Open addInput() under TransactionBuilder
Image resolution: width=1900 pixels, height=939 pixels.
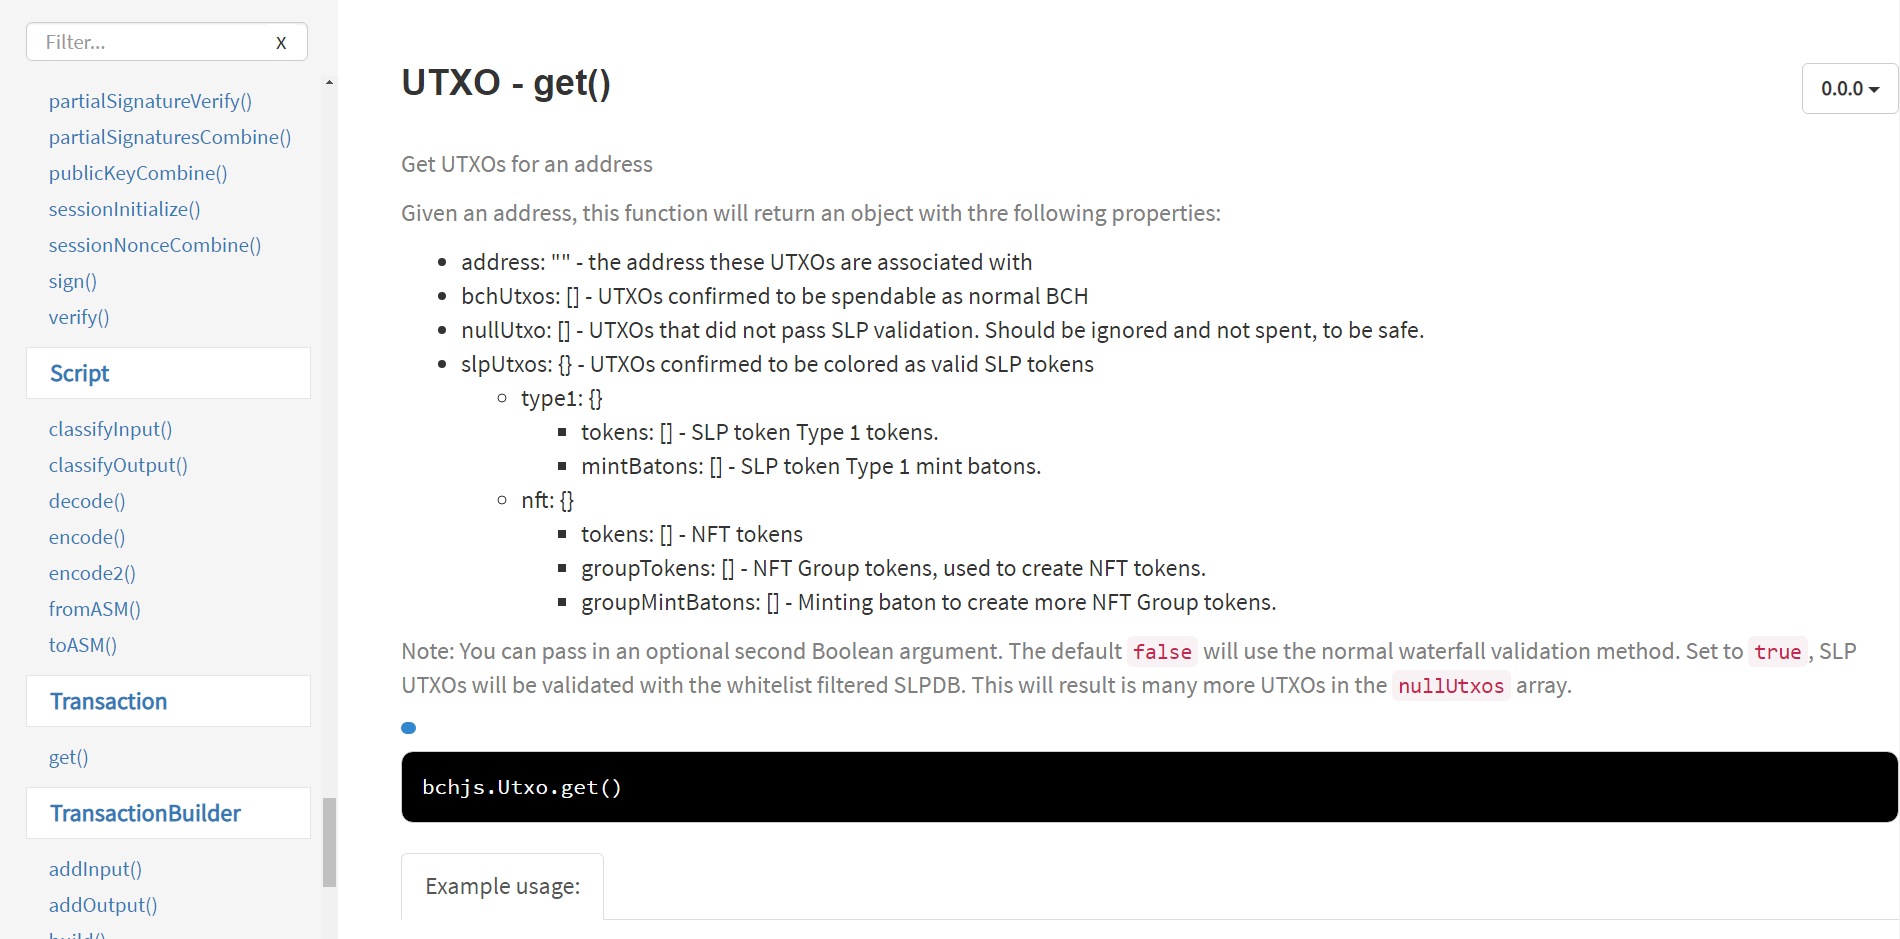point(95,869)
